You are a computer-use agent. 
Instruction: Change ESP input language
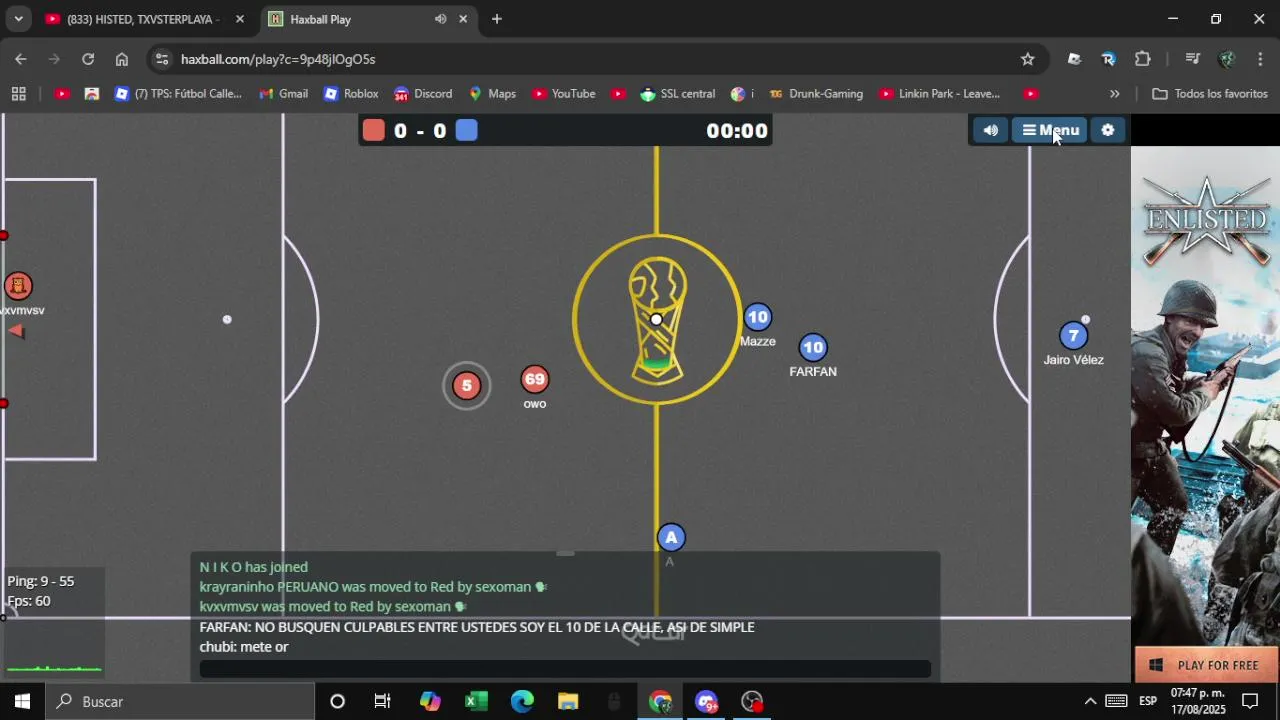(1148, 701)
